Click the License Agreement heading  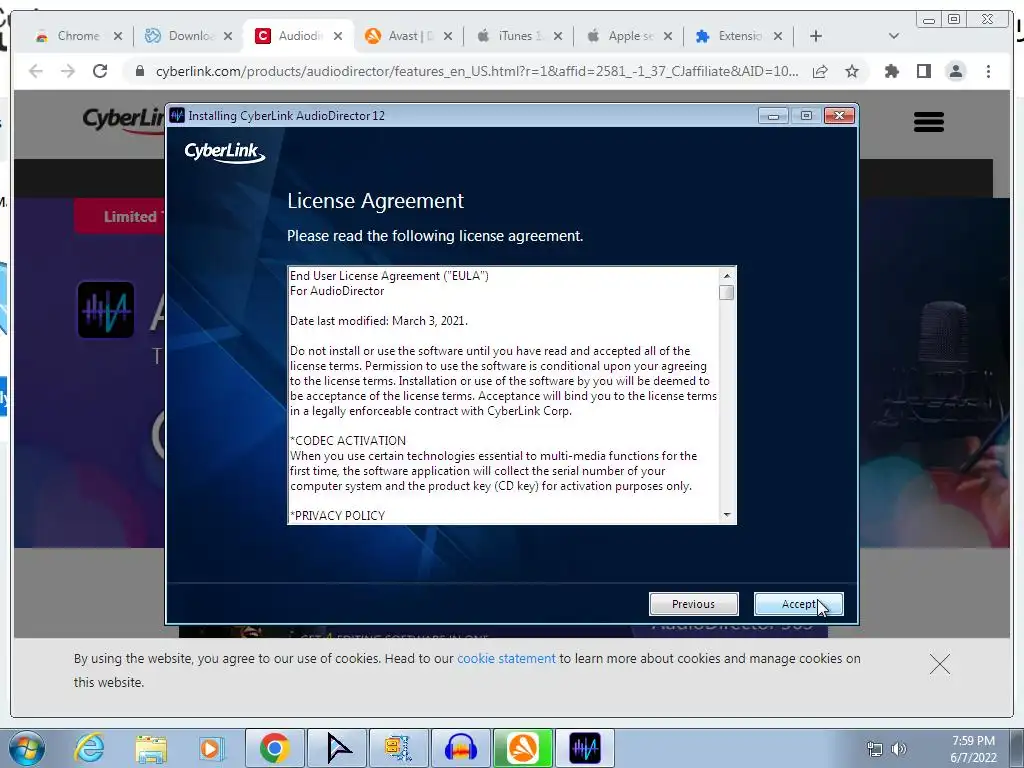tap(376, 200)
